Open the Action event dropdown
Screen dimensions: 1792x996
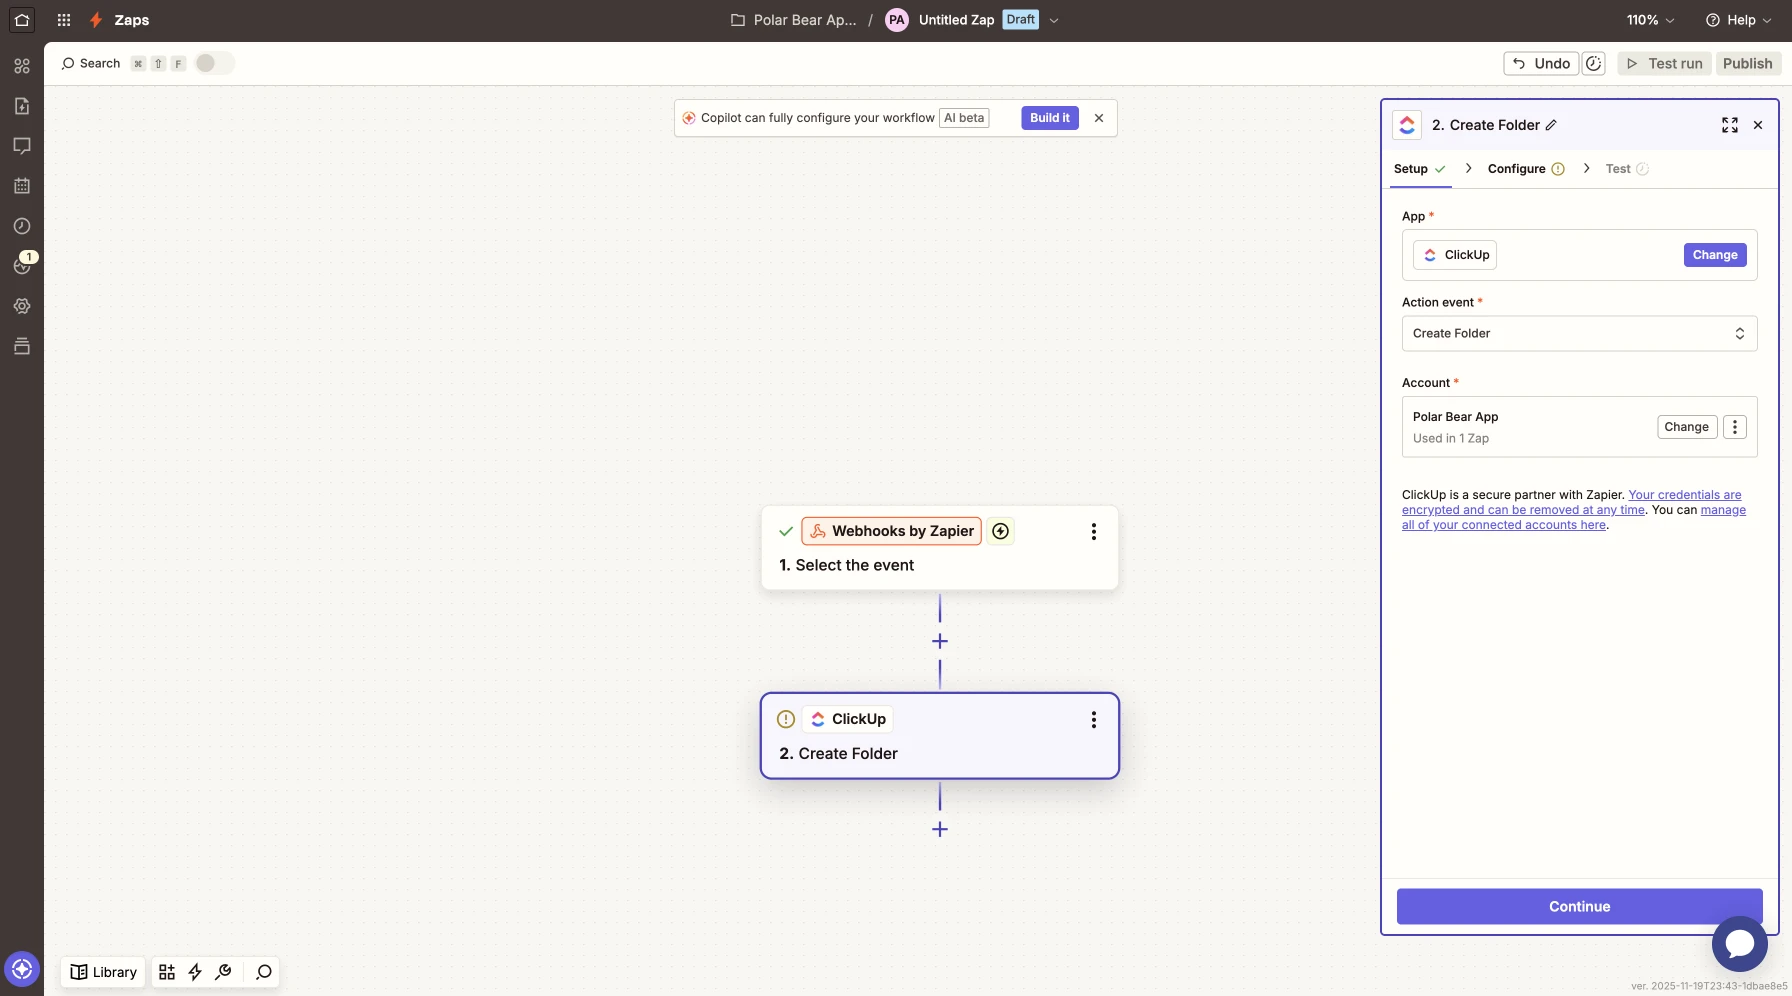(1578, 334)
